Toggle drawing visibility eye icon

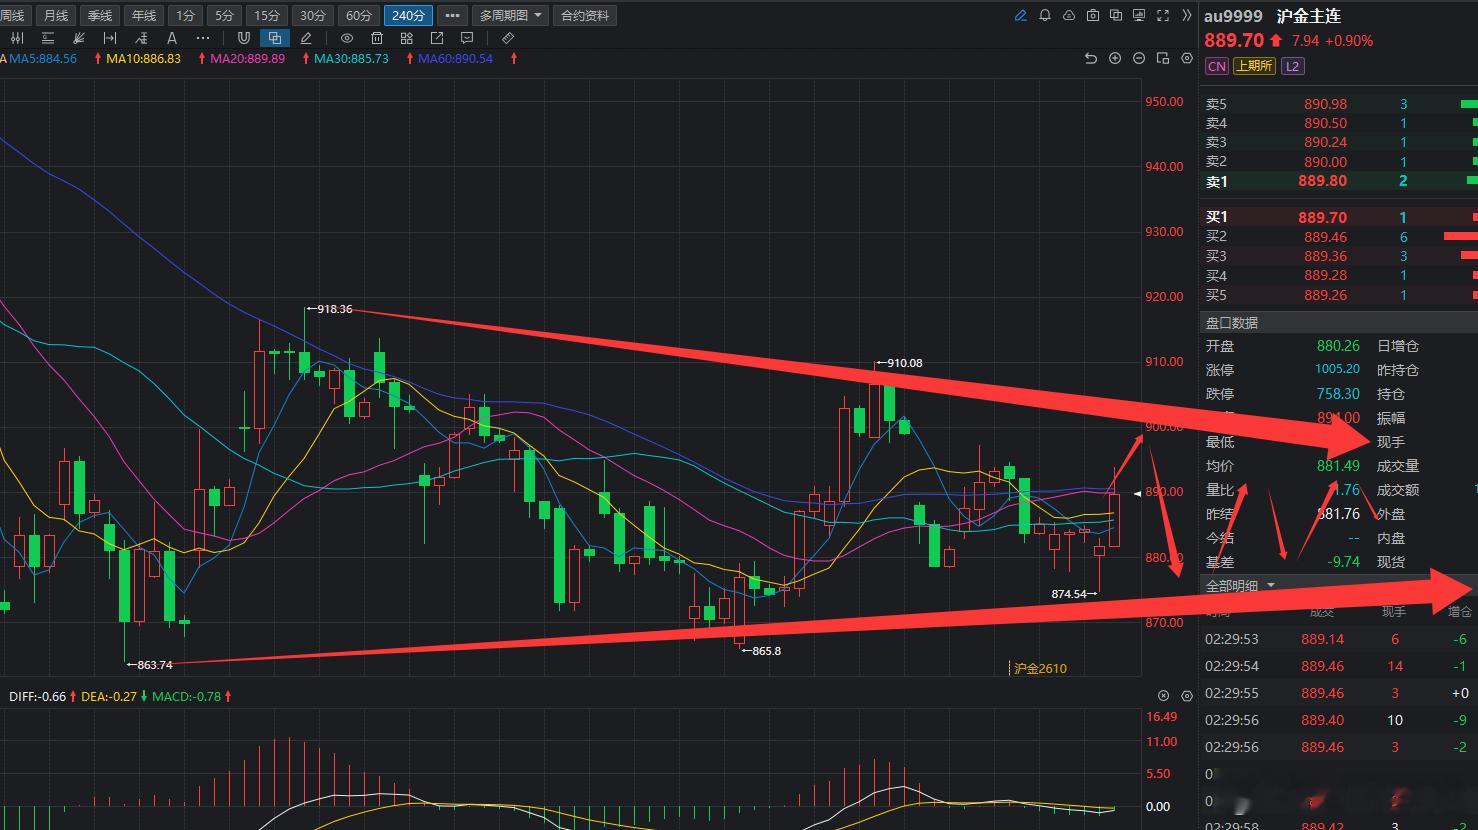click(346, 38)
